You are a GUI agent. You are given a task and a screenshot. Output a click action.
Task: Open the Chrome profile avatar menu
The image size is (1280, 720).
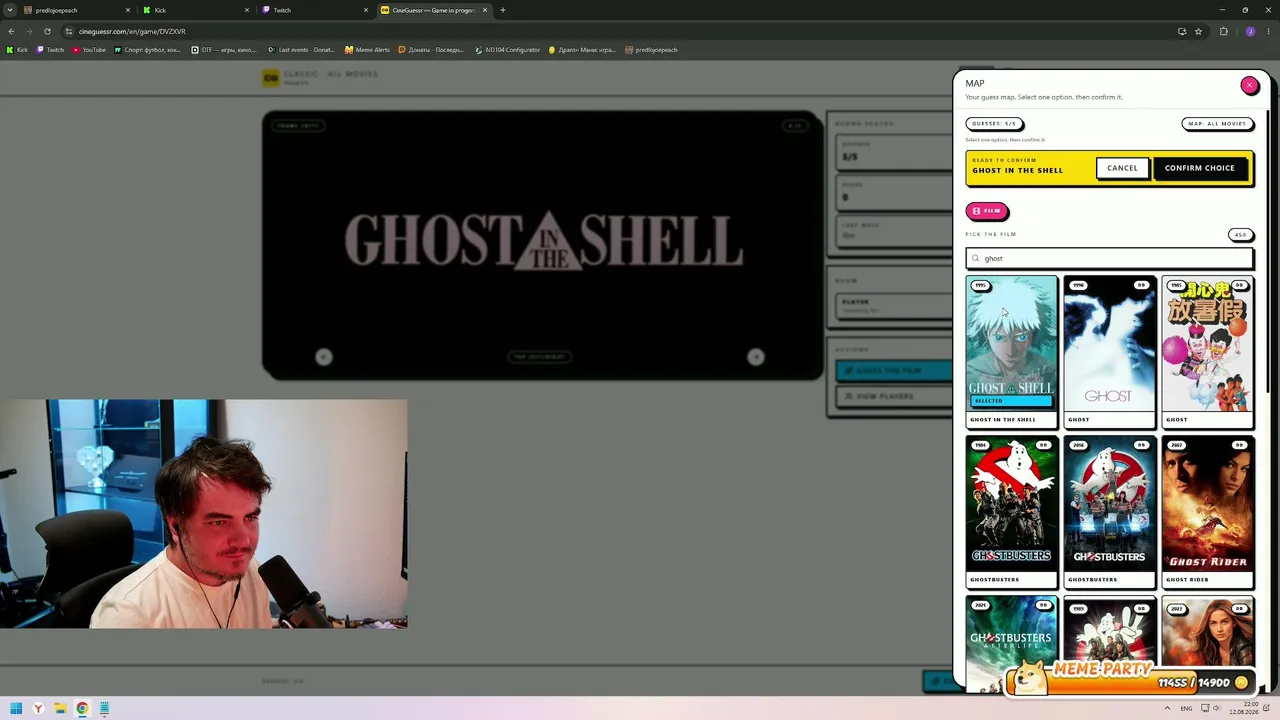[1250, 31]
